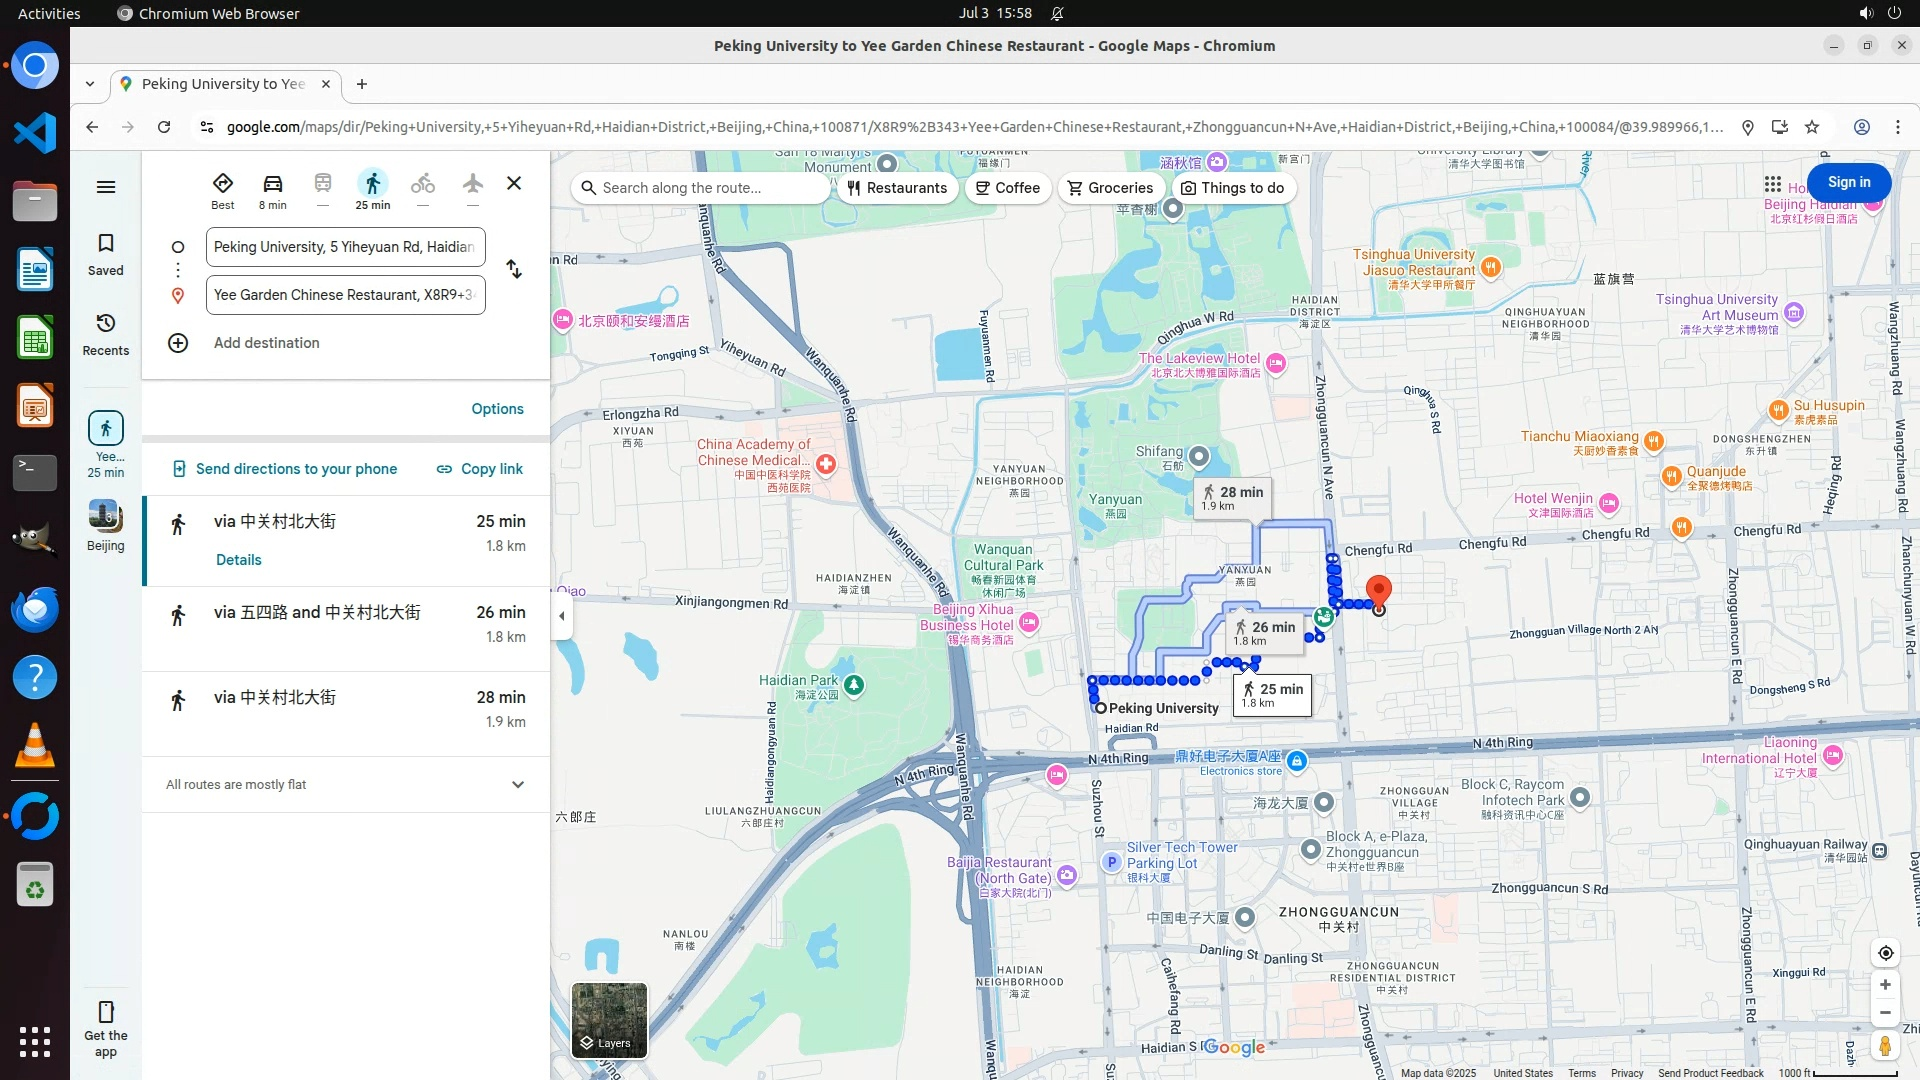Click the Saved bookmark icon

point(106,244)
